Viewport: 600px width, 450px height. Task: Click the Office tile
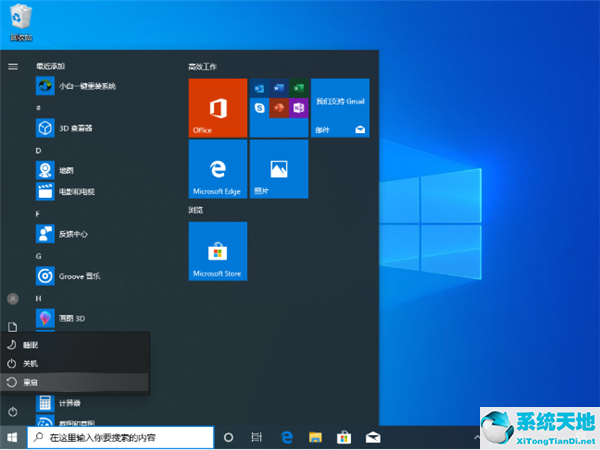coord(218,108)
